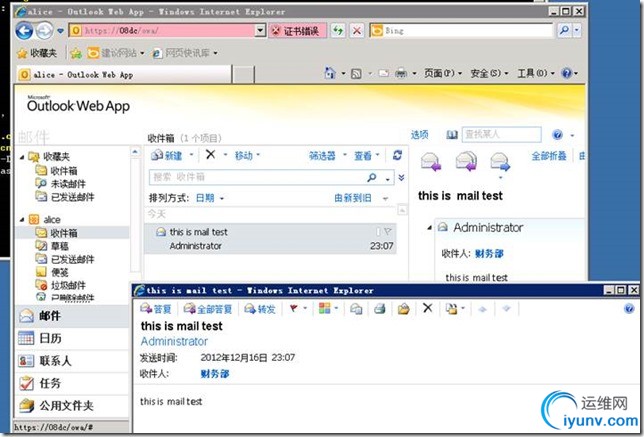This screenshot has height=437, width=644.
Task: Click the RSS feeds icon in command bar
Action: tap(356, 74)
